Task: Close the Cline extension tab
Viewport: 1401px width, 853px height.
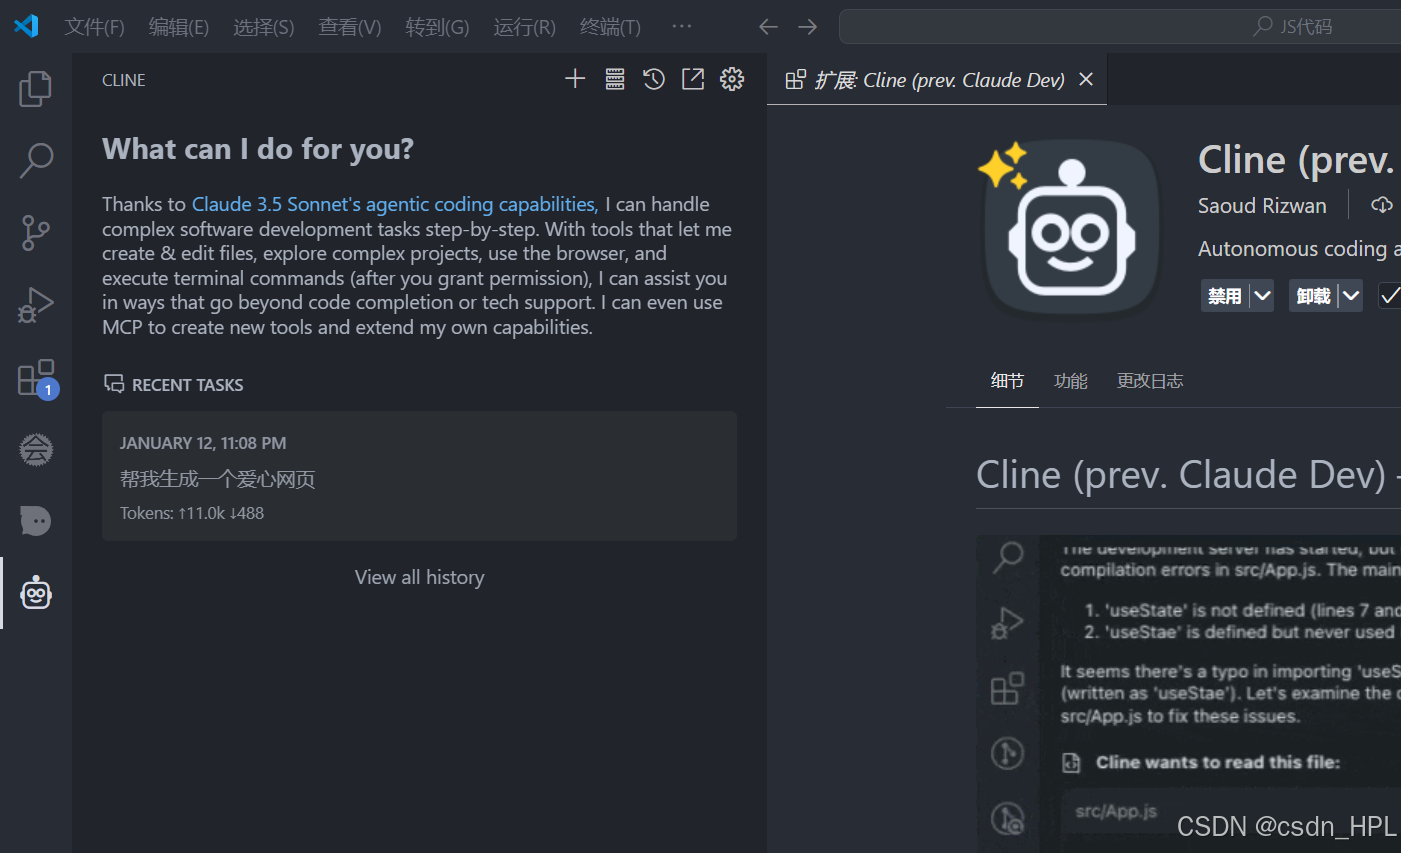Action: (x=1086, y=80)
